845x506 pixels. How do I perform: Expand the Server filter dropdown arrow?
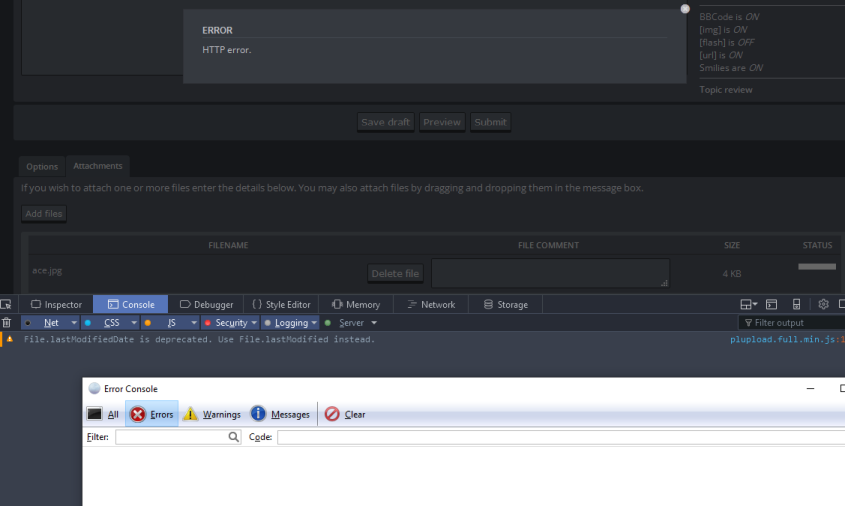click(374, 323)
